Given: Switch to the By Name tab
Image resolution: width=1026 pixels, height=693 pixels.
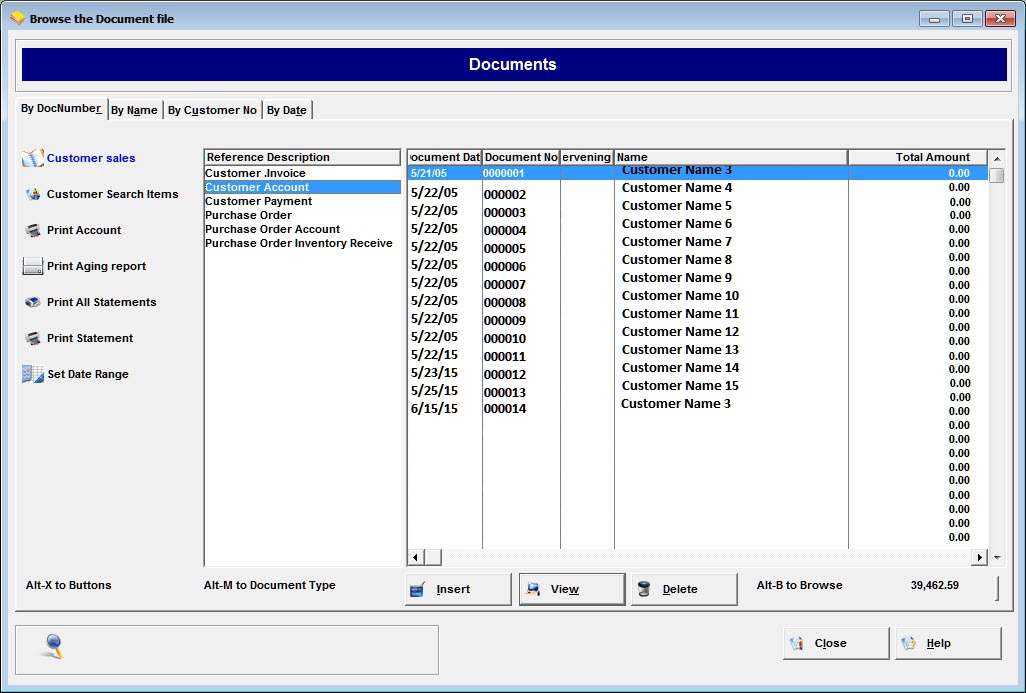Looking at the screenshot, I should point(134,110).
